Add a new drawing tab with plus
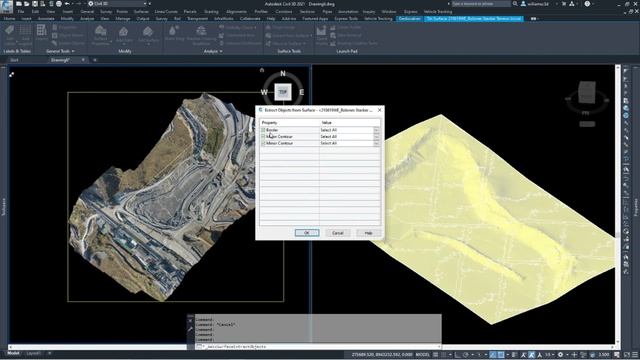Image resolution: width=640 pixels, height=360 pixels. (x=95, y=60)
